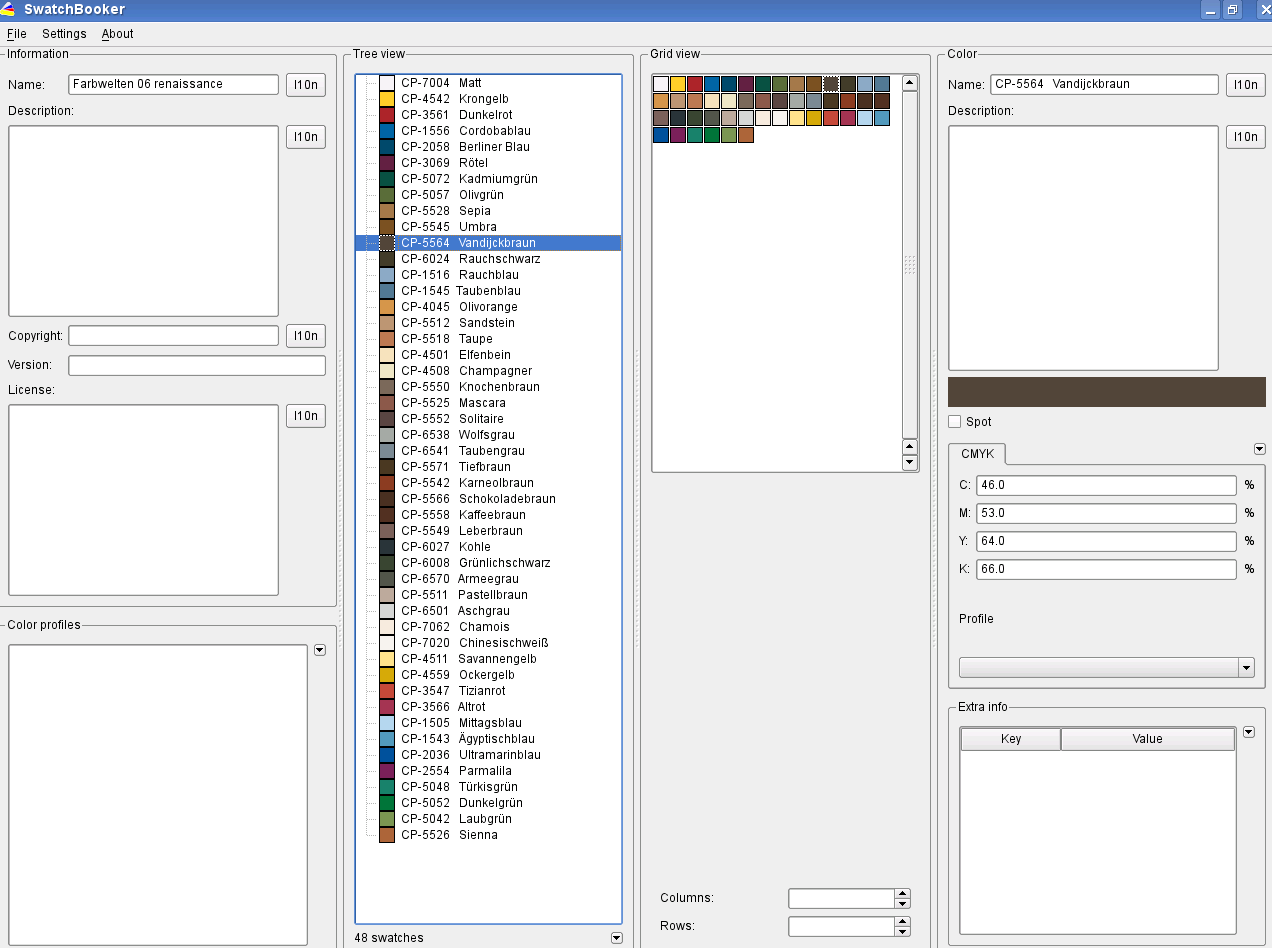Select the CMYK tab
The height and width of the screenshot is (948, 1272).
point(977,454)
